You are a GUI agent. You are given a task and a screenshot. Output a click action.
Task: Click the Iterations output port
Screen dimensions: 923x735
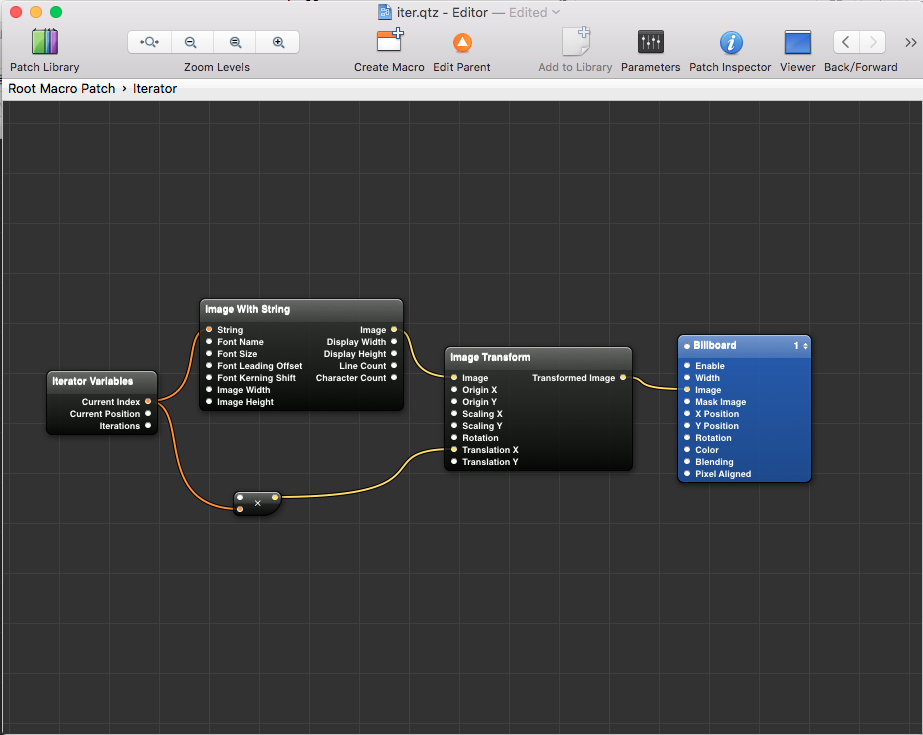(148, 425)
